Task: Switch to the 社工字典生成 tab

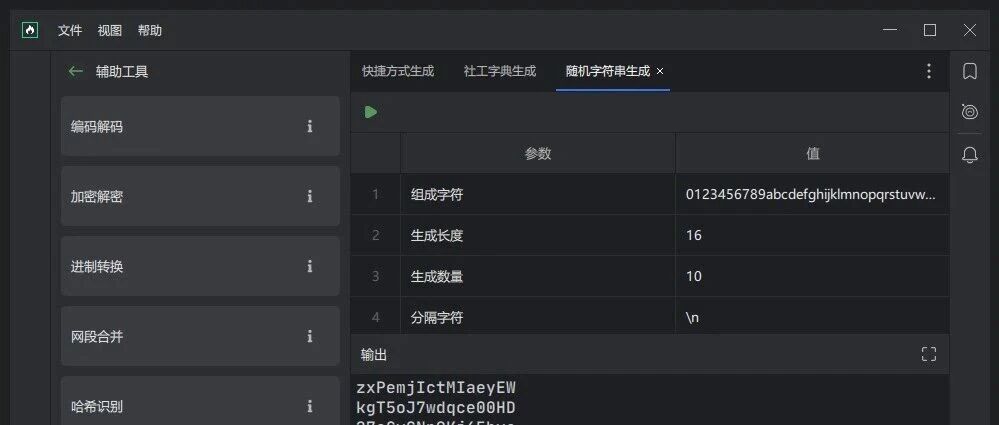Action: [500, 71]
